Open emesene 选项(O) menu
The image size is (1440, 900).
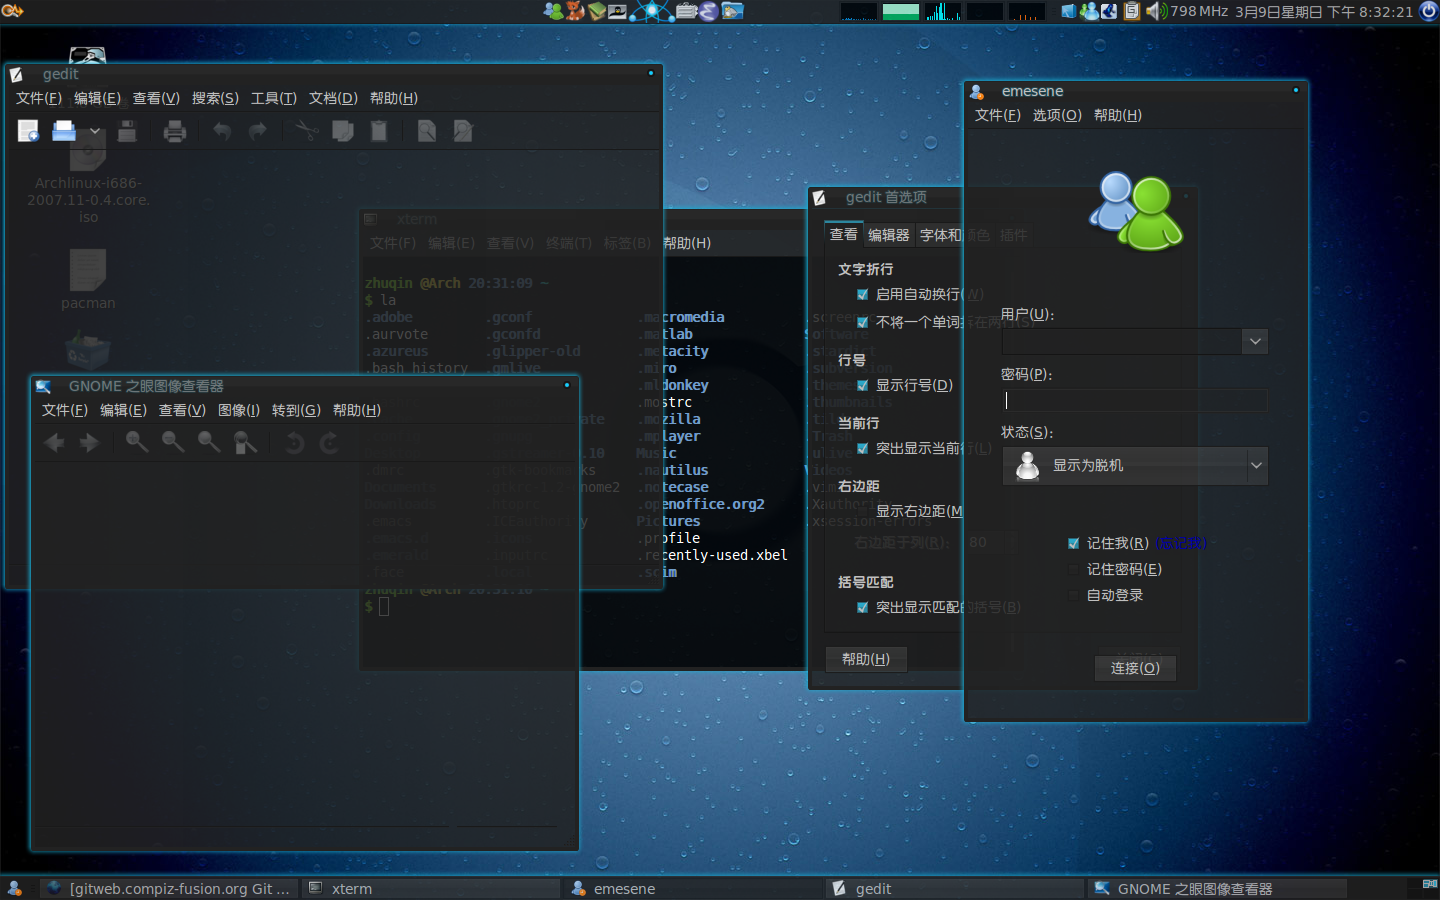[x=1057, y=115]
